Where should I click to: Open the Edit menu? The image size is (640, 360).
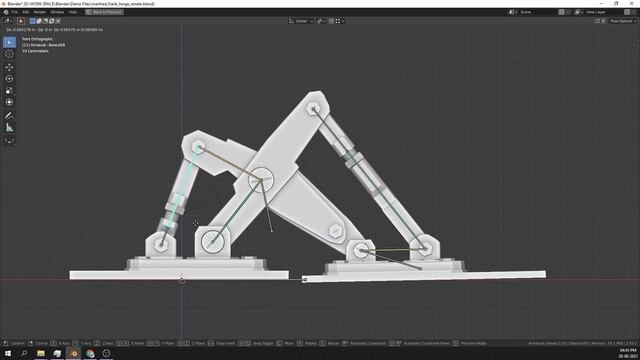26,12
